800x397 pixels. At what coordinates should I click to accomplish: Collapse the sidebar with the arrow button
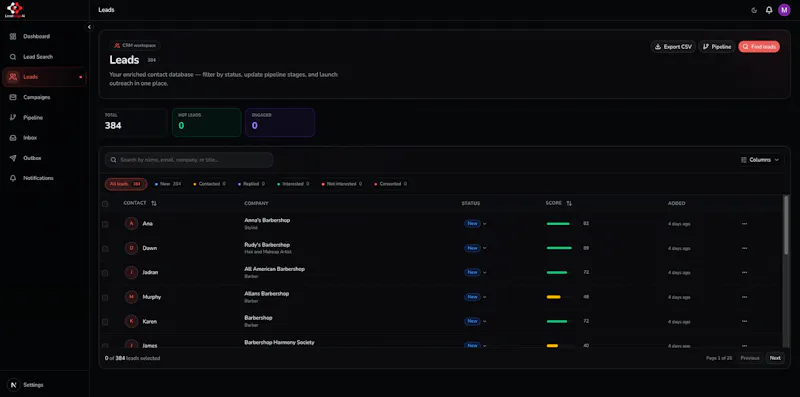coord(89,27)
